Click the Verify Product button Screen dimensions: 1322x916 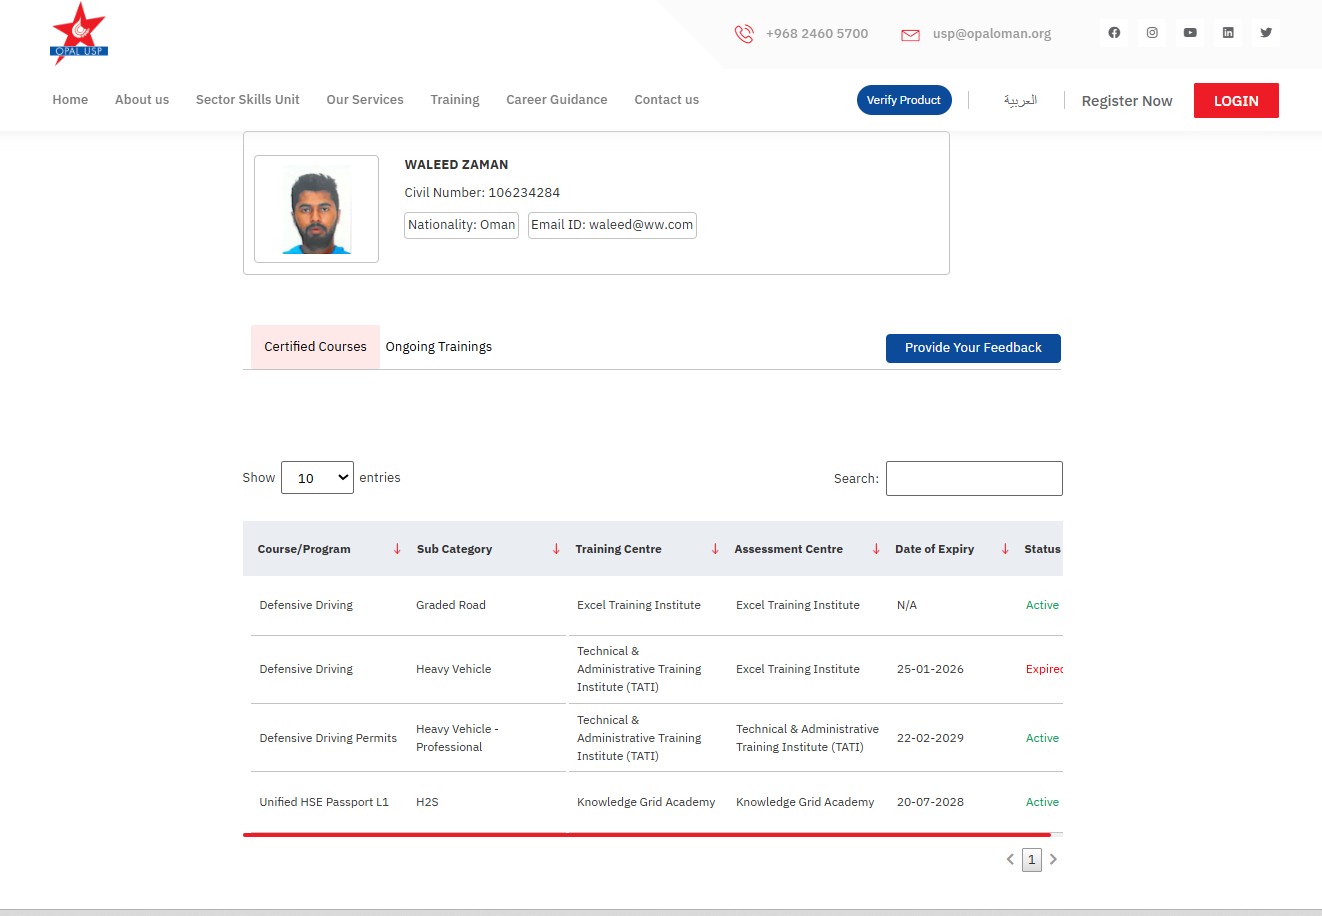[x=903, y=100]
